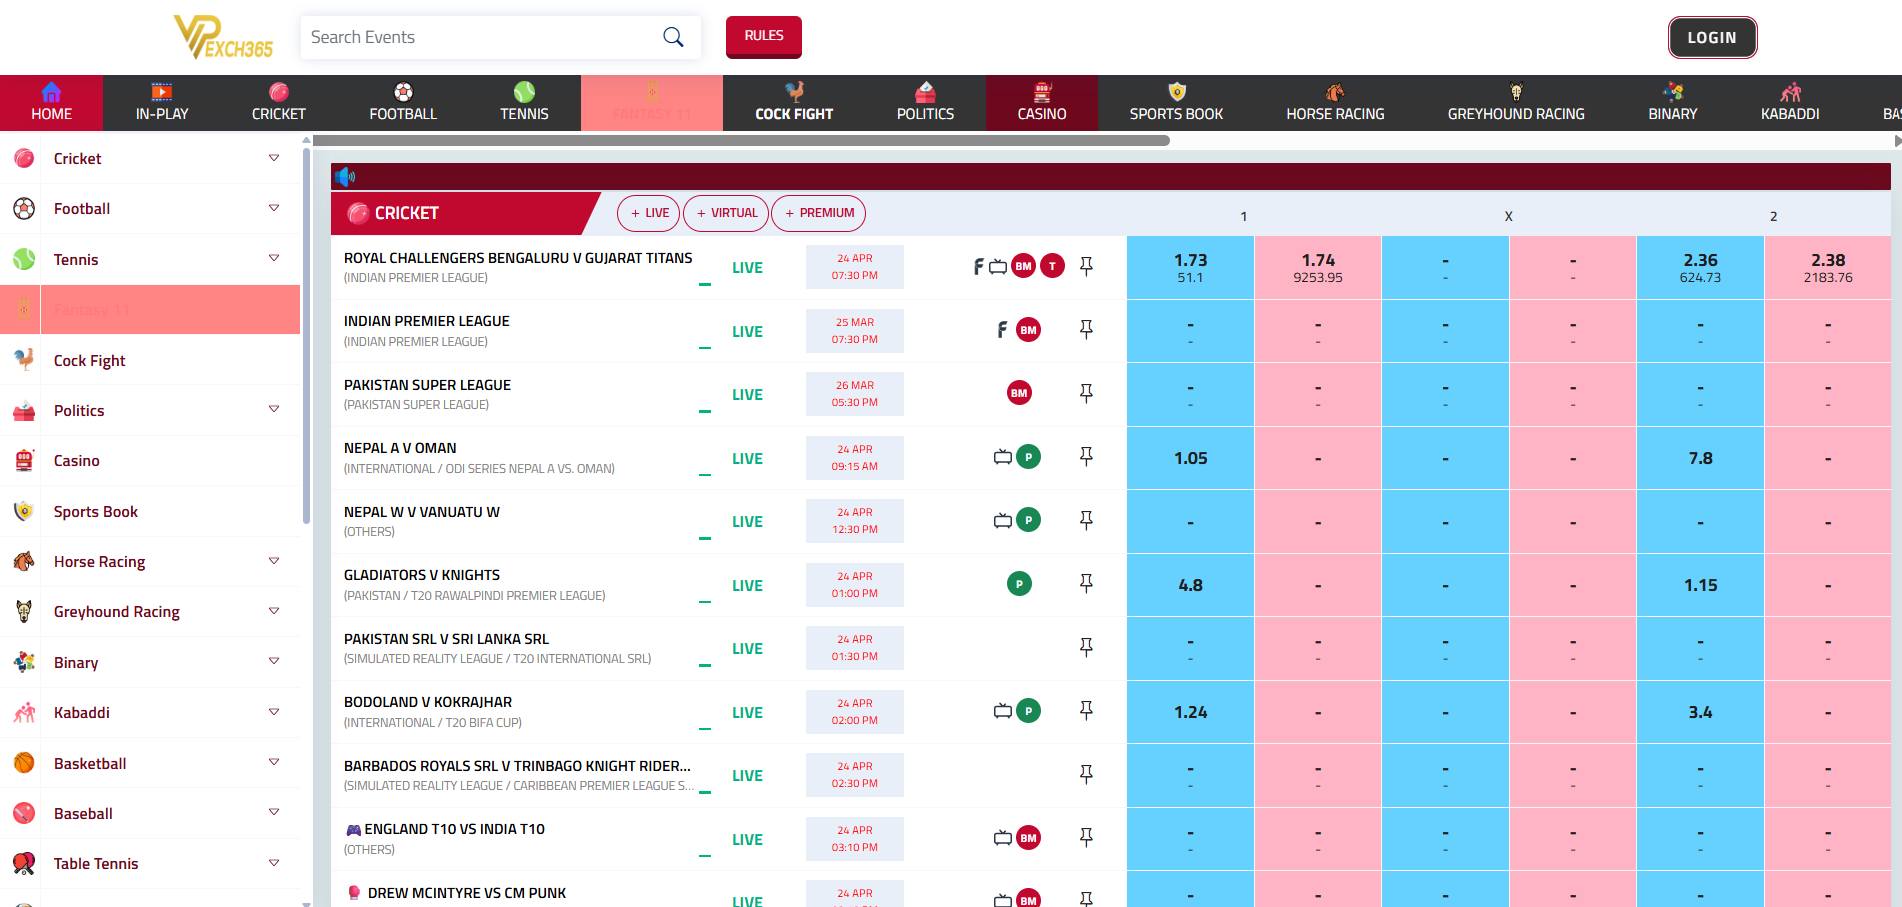The image size is (1902, 907).
Task: Pin the Barbados Royals SRL match
Action: 1086,774
